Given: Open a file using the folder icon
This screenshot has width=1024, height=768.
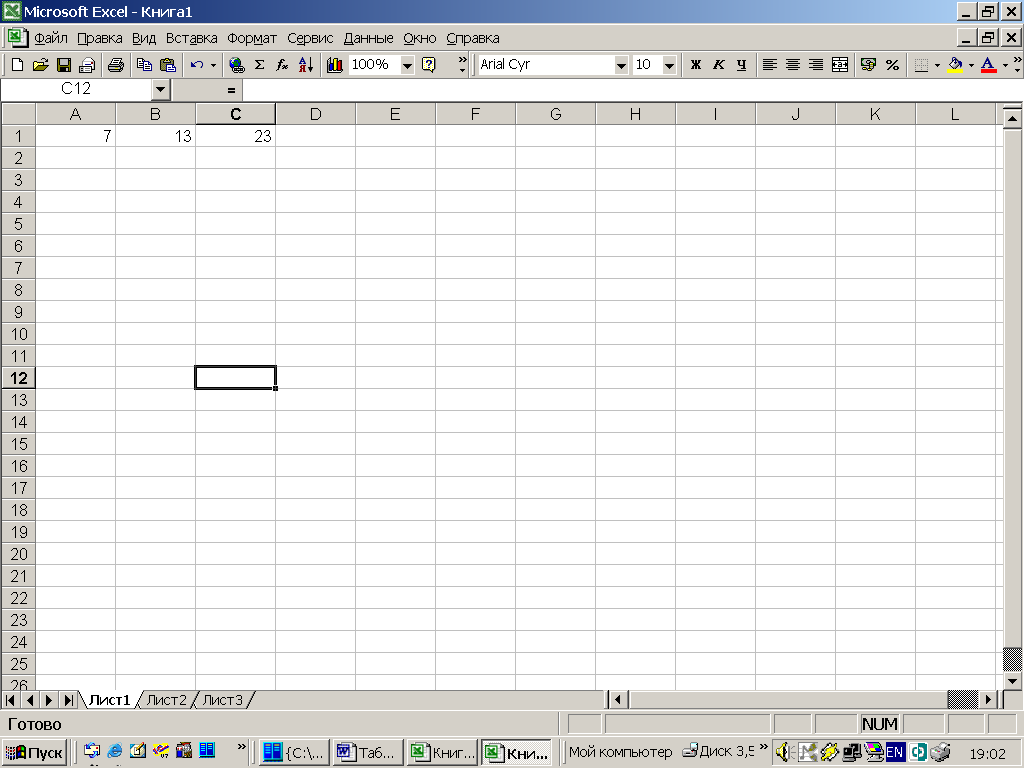Looking at the screenshot, I should tap(40, 65).
